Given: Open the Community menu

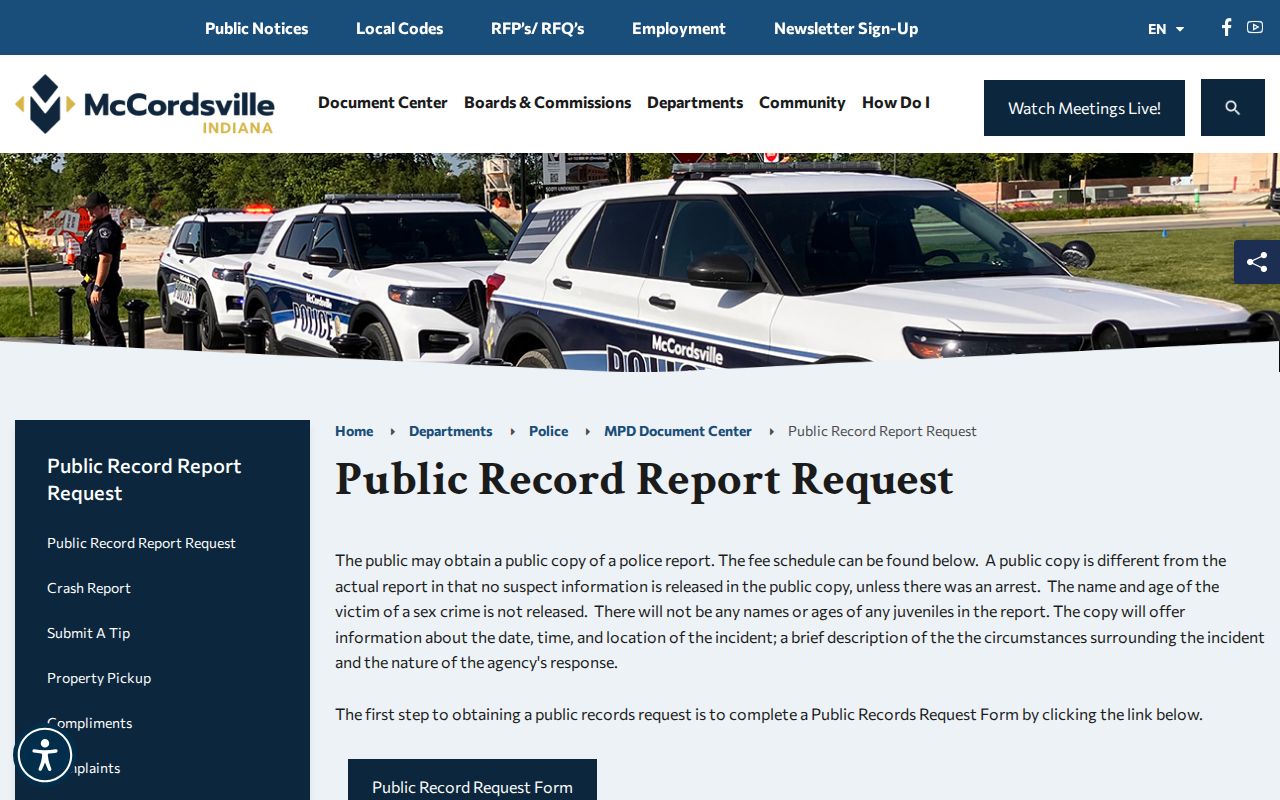Looking at the screenshot, I should click(802, 102).
